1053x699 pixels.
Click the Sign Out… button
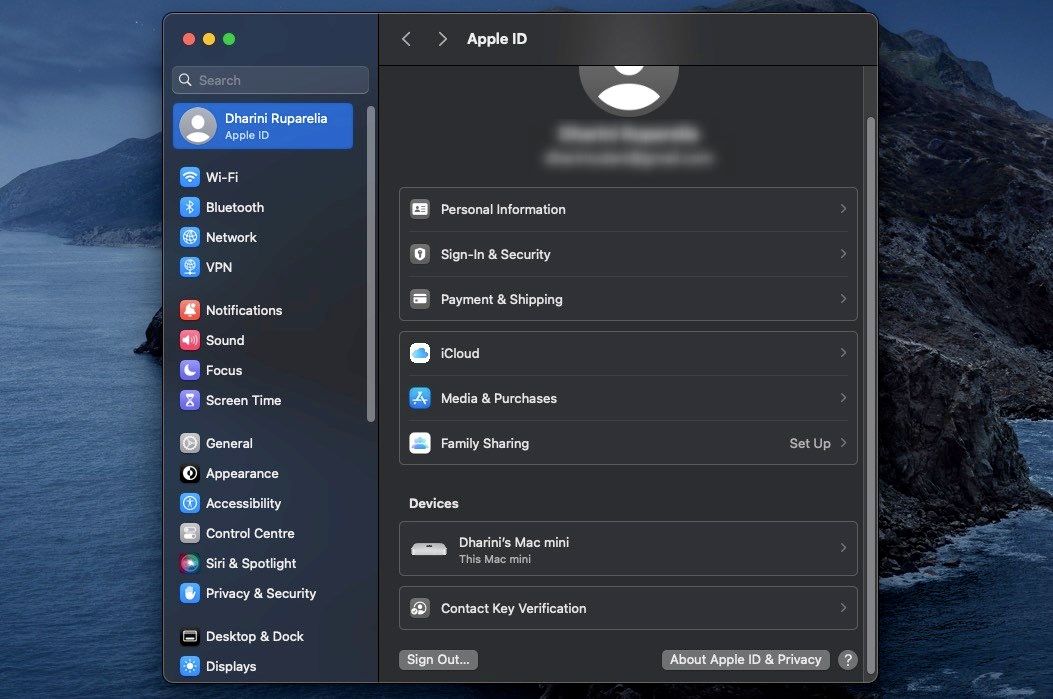coord(438,659)
